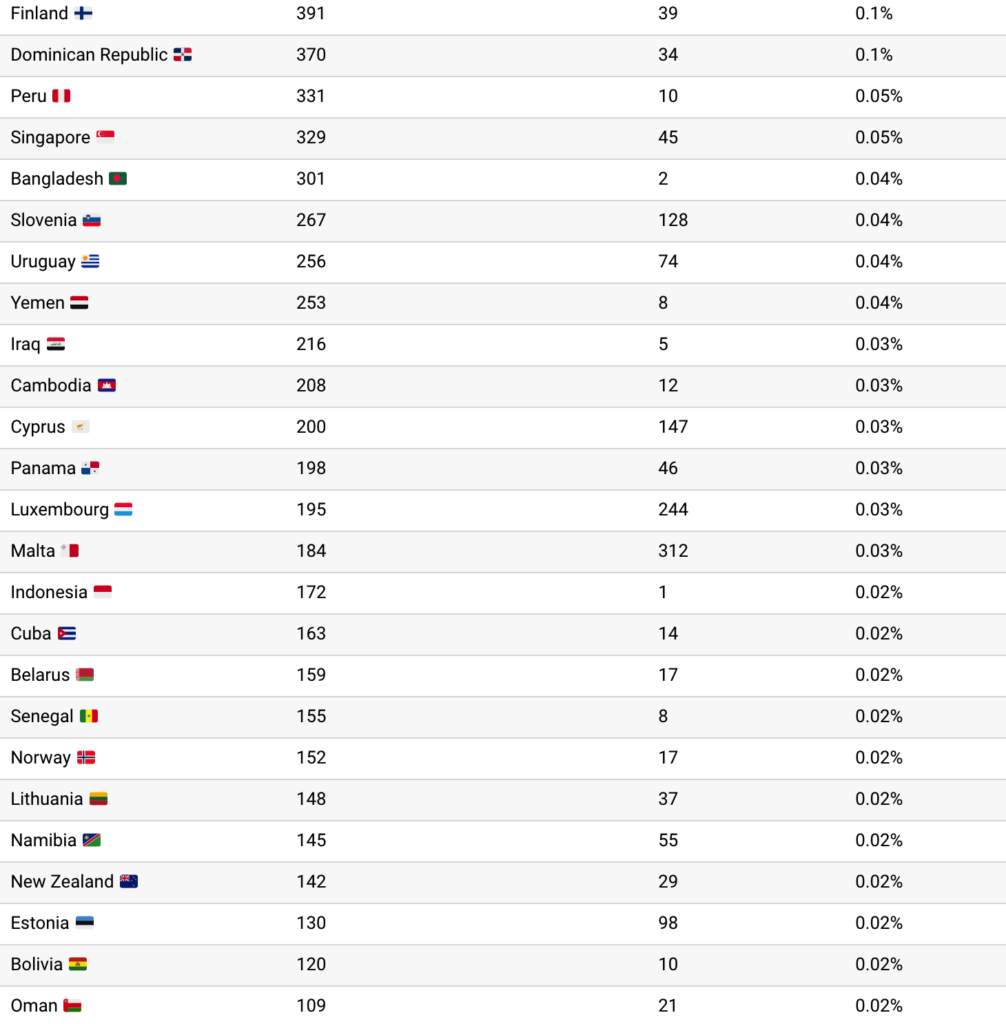Select the Norway row value 152
Image resolution: width=1006 pixels, height=1024 pixels.
pos(311,758)
